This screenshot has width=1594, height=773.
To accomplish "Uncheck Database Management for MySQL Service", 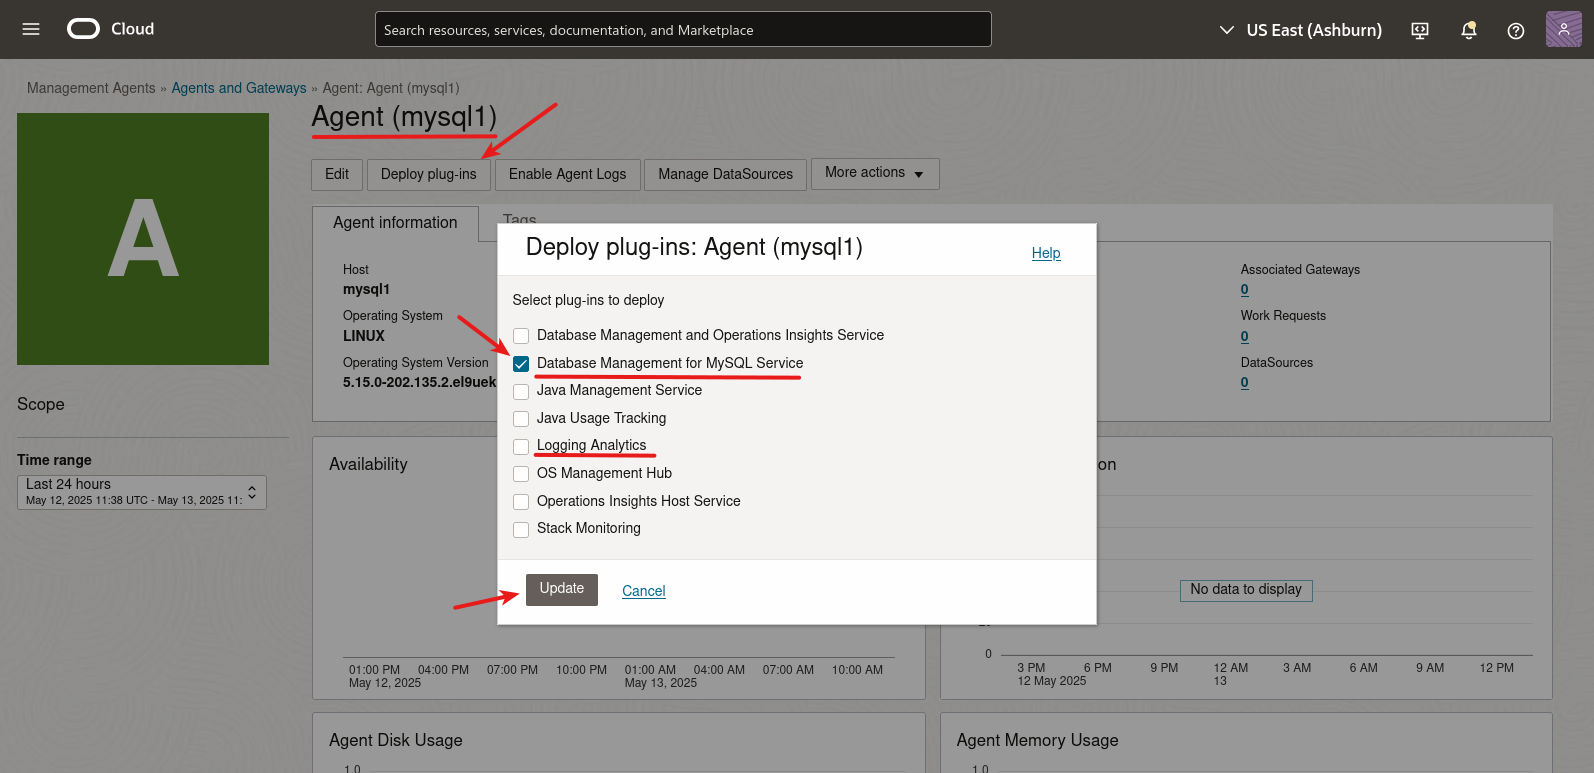I will point(521,364).
